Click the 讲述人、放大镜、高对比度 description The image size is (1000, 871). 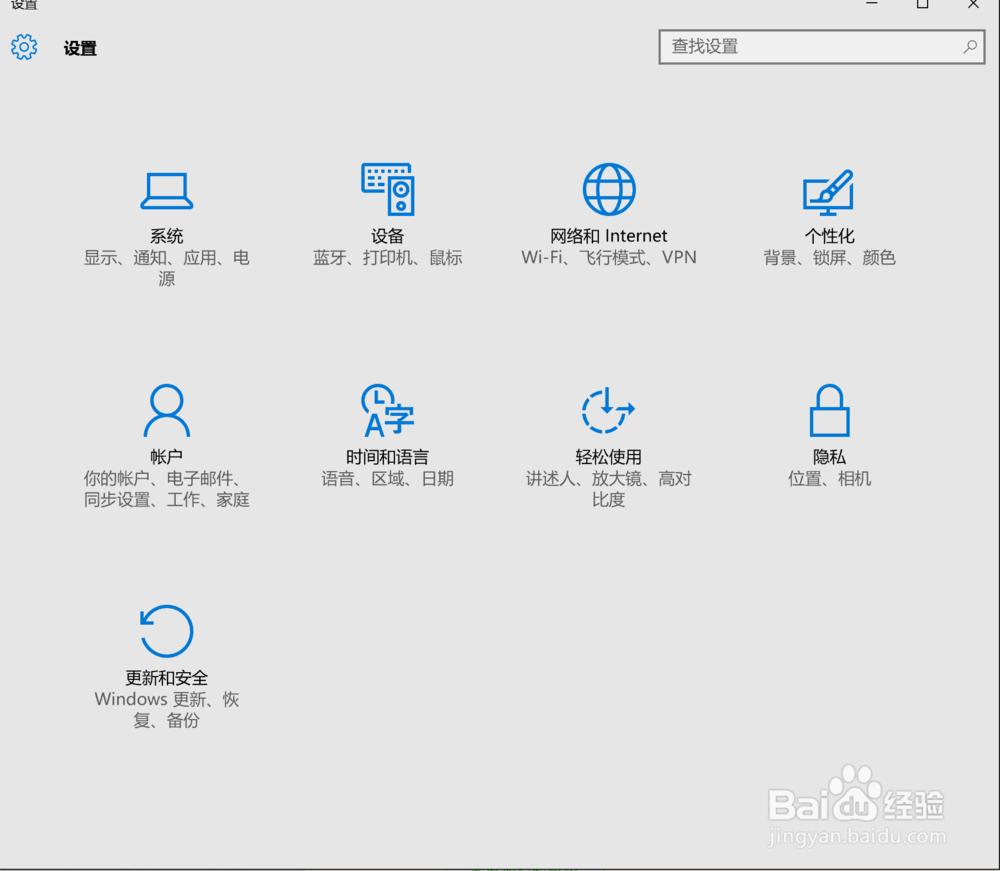(608, 488)
